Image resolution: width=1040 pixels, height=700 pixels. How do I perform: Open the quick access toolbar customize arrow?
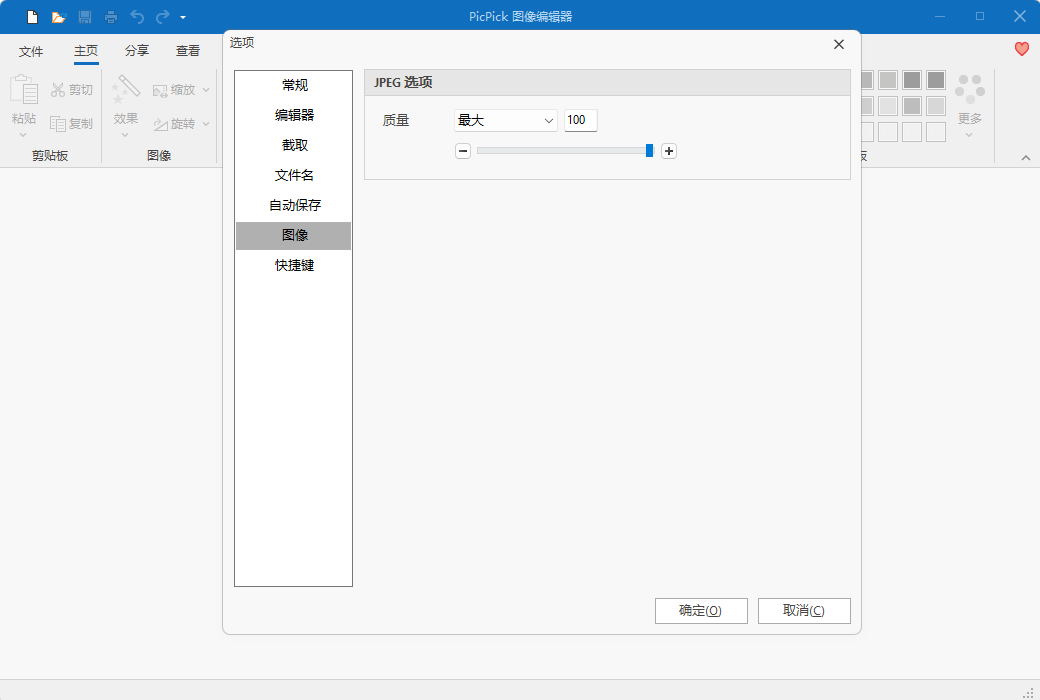[183, 17]
